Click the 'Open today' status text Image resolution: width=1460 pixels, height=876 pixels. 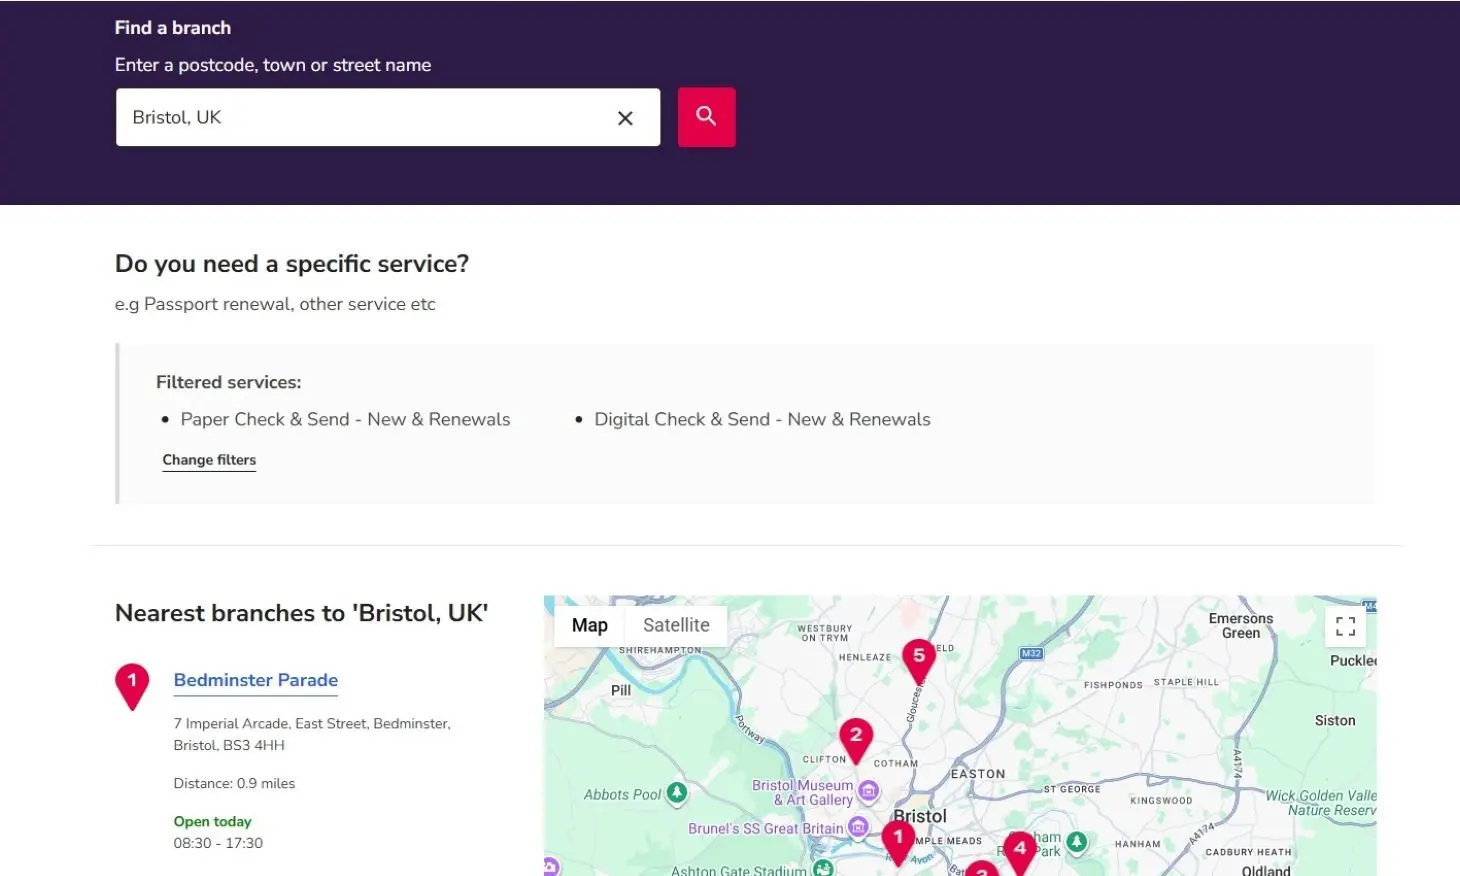[x=212, y=821]
